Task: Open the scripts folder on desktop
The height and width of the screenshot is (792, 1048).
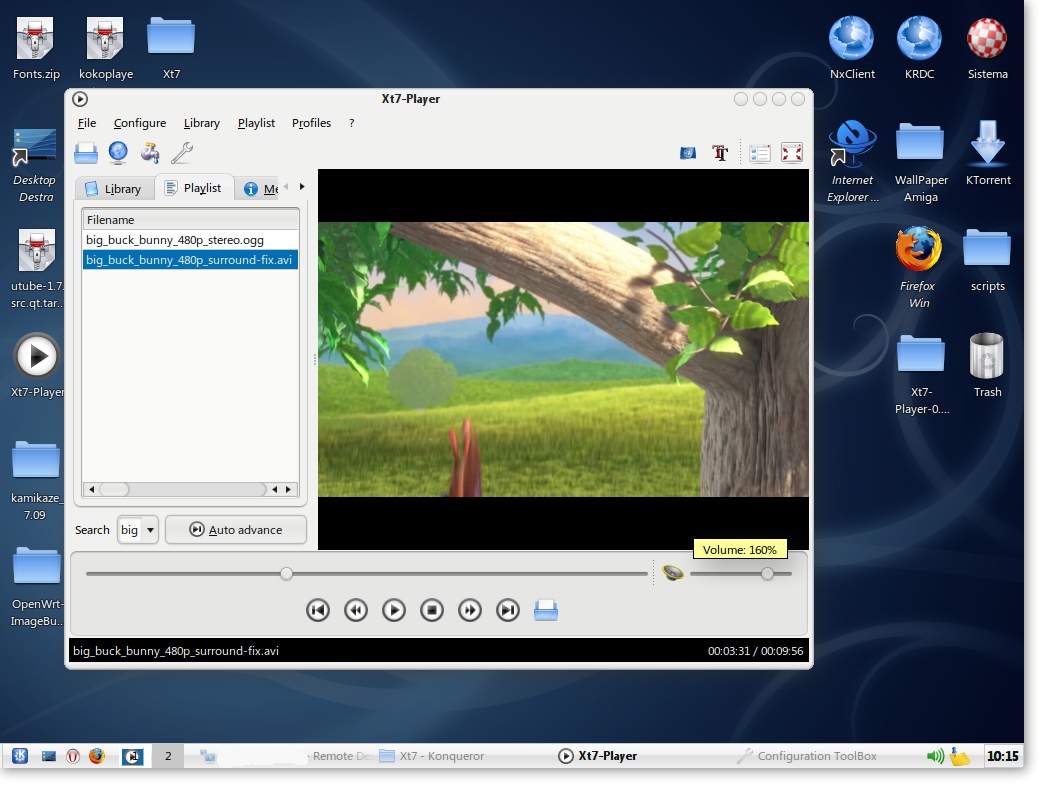Action: (x=987, y=259)
